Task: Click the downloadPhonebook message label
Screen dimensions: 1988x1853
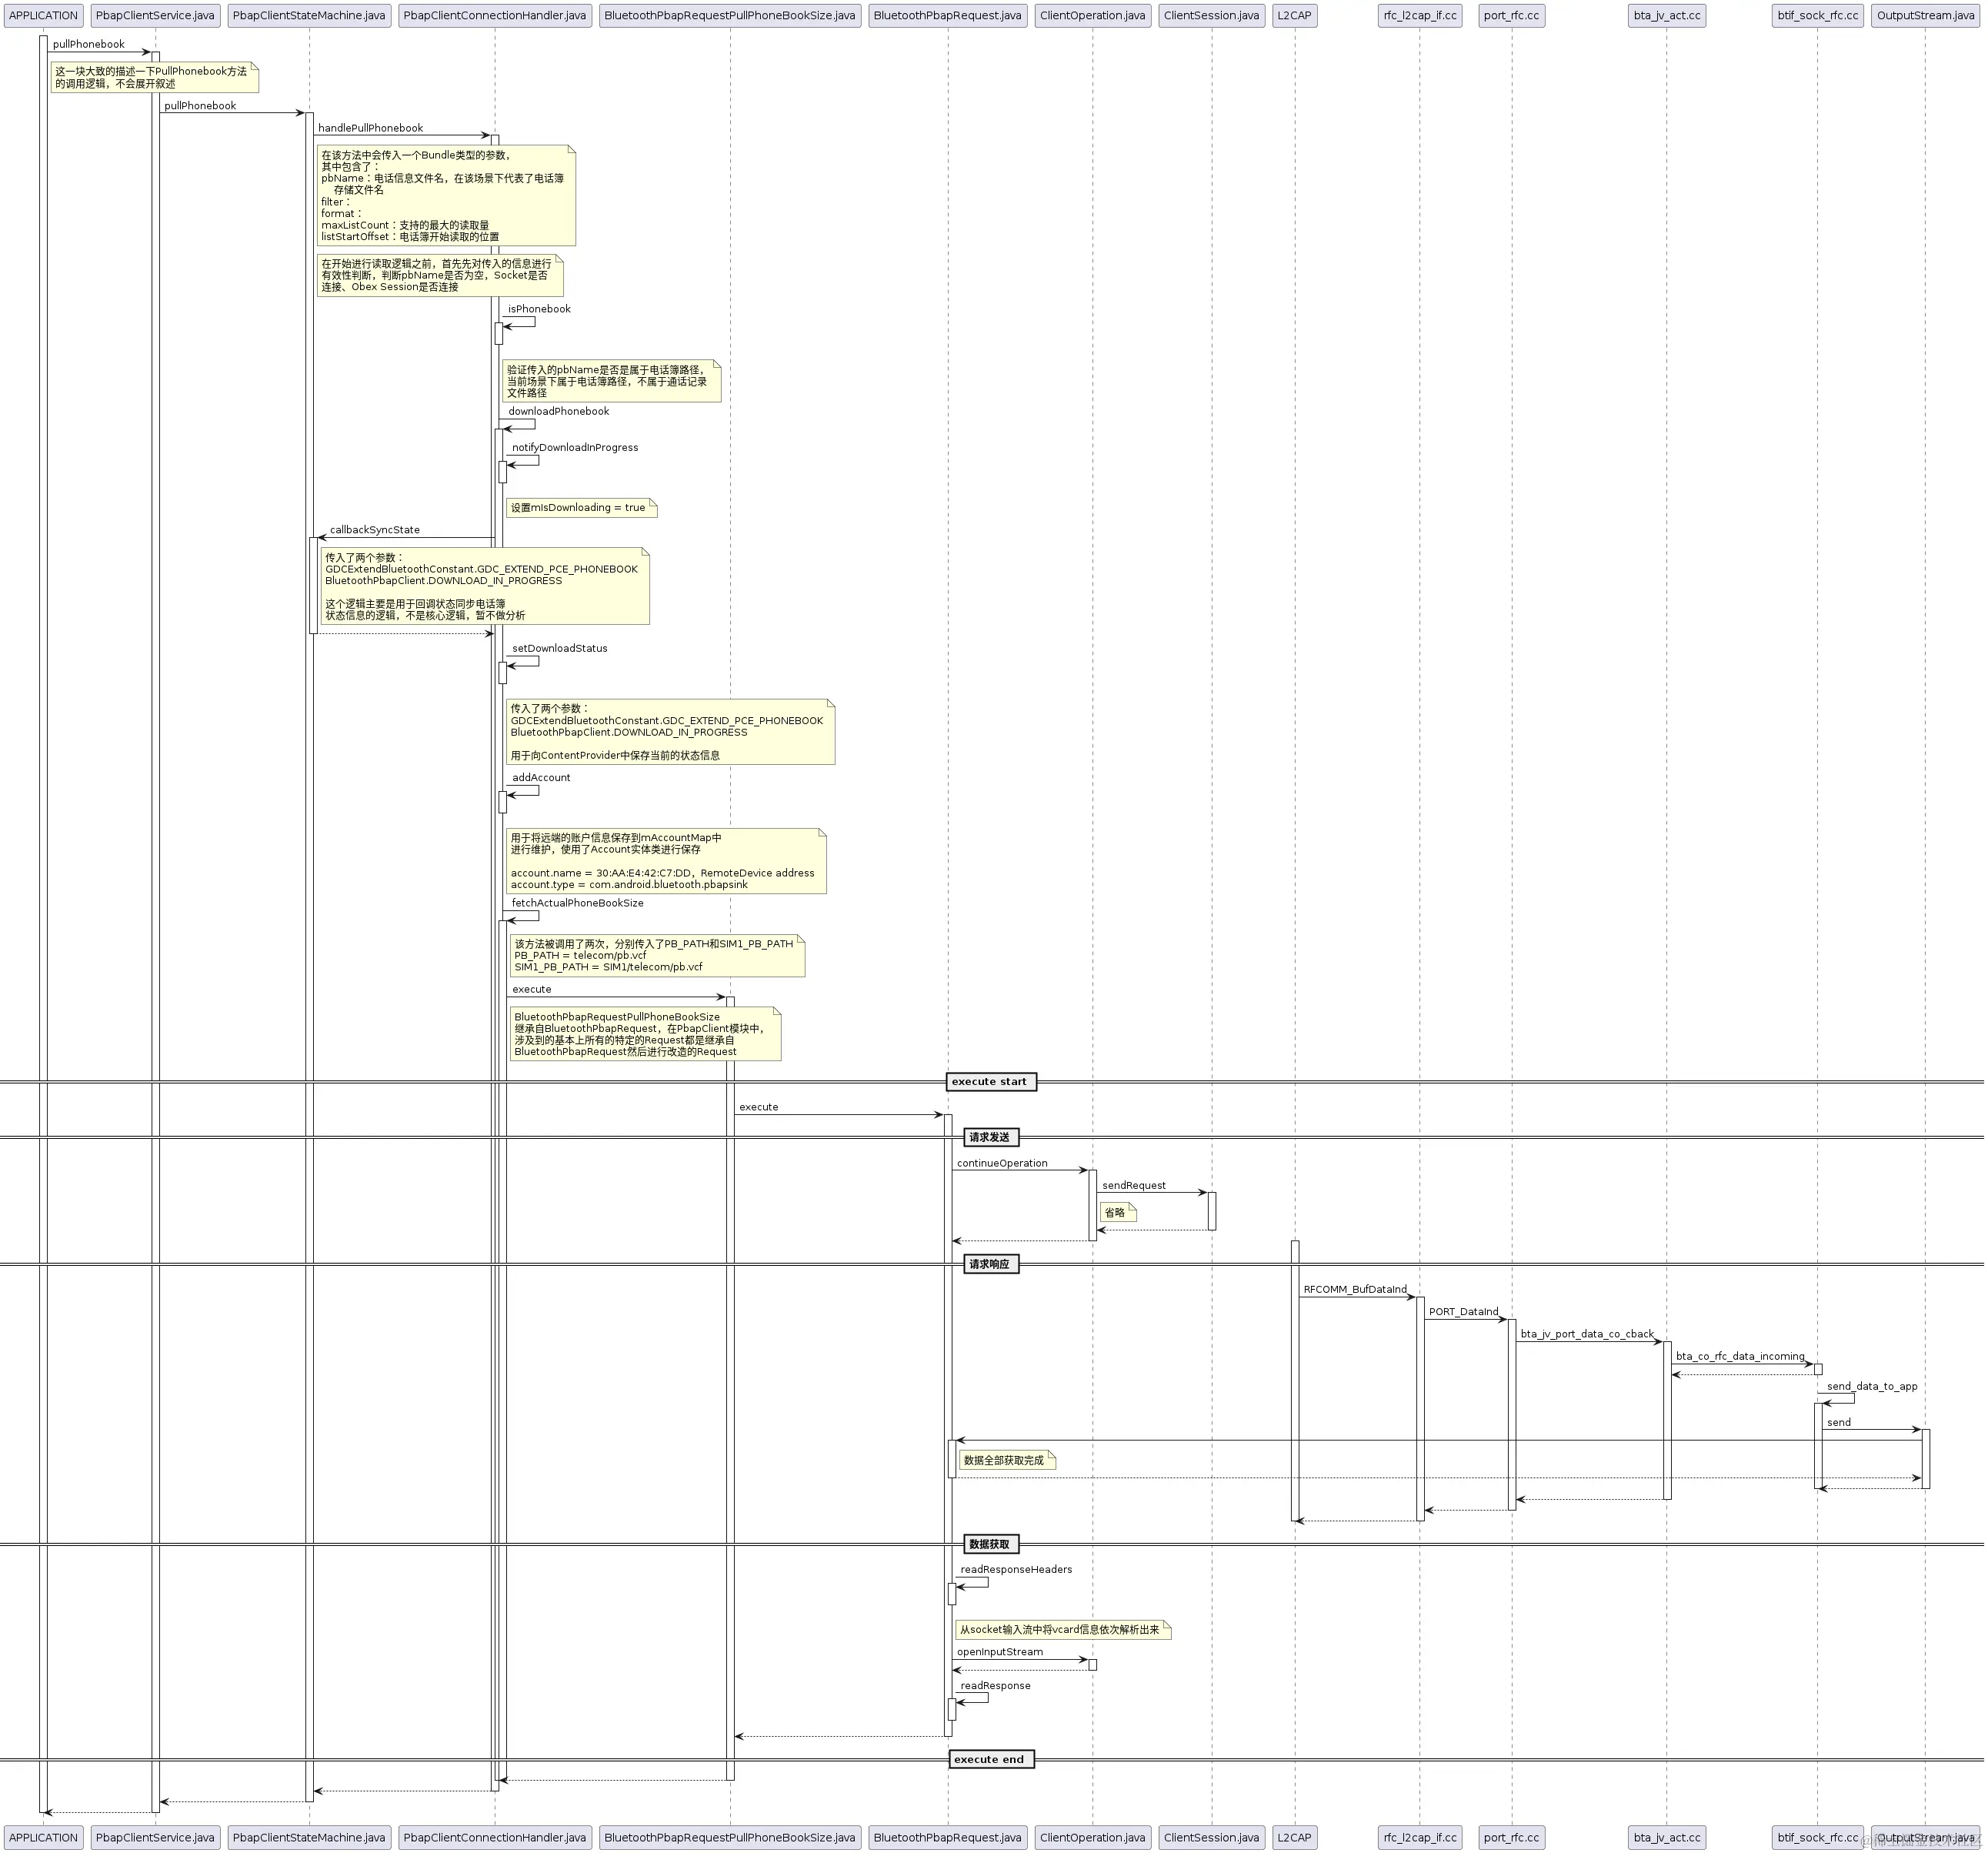Action: (558, 411)
